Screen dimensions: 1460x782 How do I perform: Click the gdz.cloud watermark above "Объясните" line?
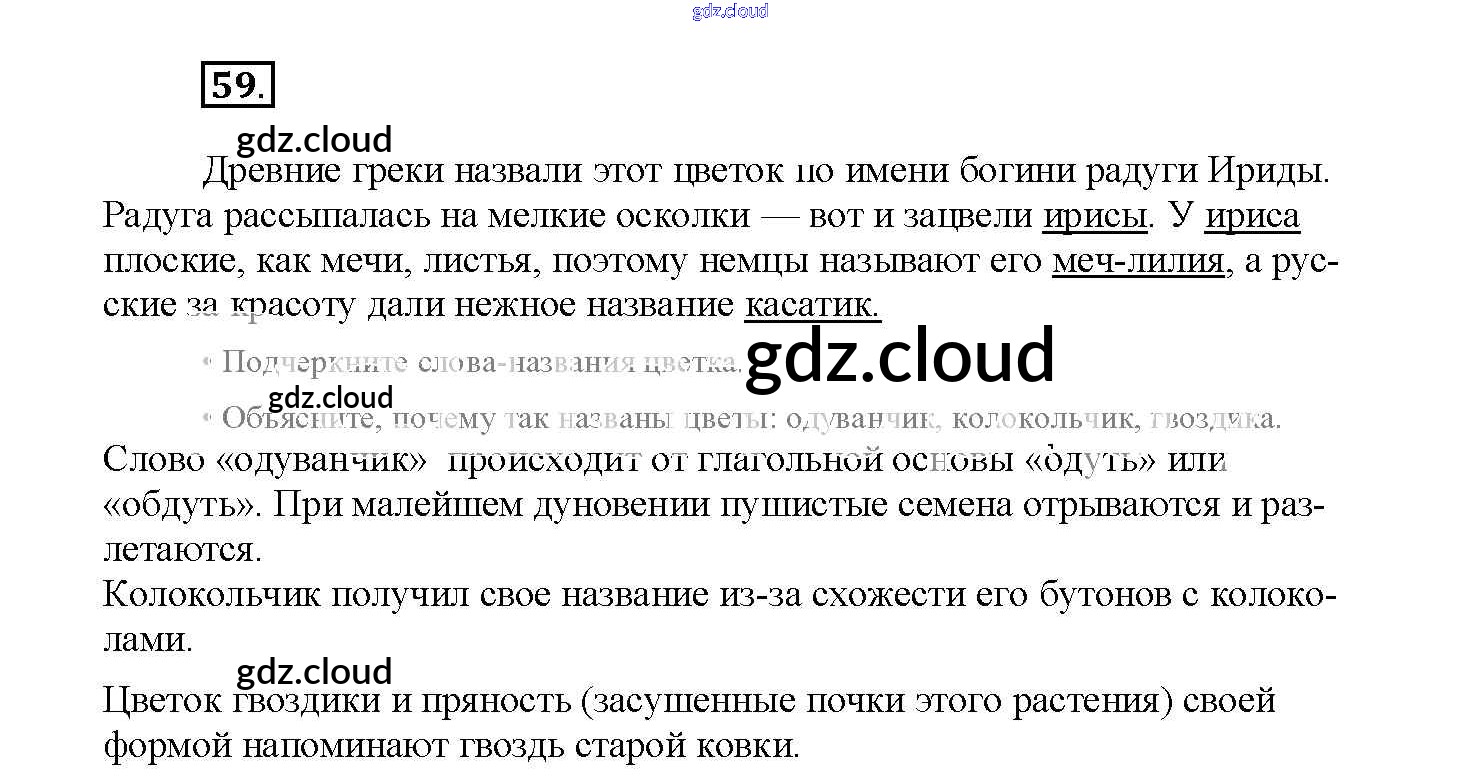tap(331, 397)
